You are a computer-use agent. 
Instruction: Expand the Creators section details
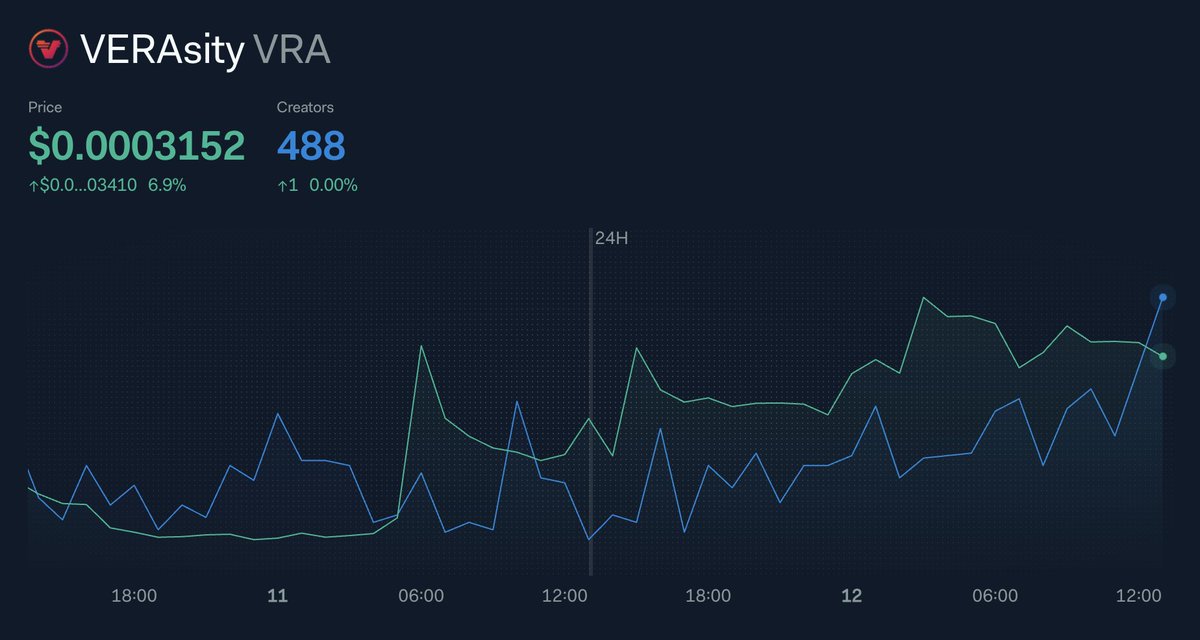[305, 107]
